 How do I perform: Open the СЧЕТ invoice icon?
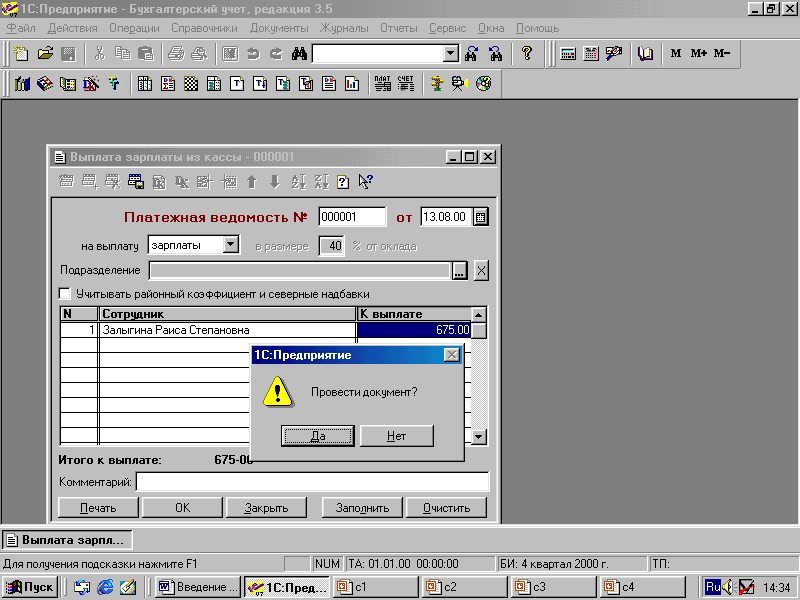(x=406, y=84)
